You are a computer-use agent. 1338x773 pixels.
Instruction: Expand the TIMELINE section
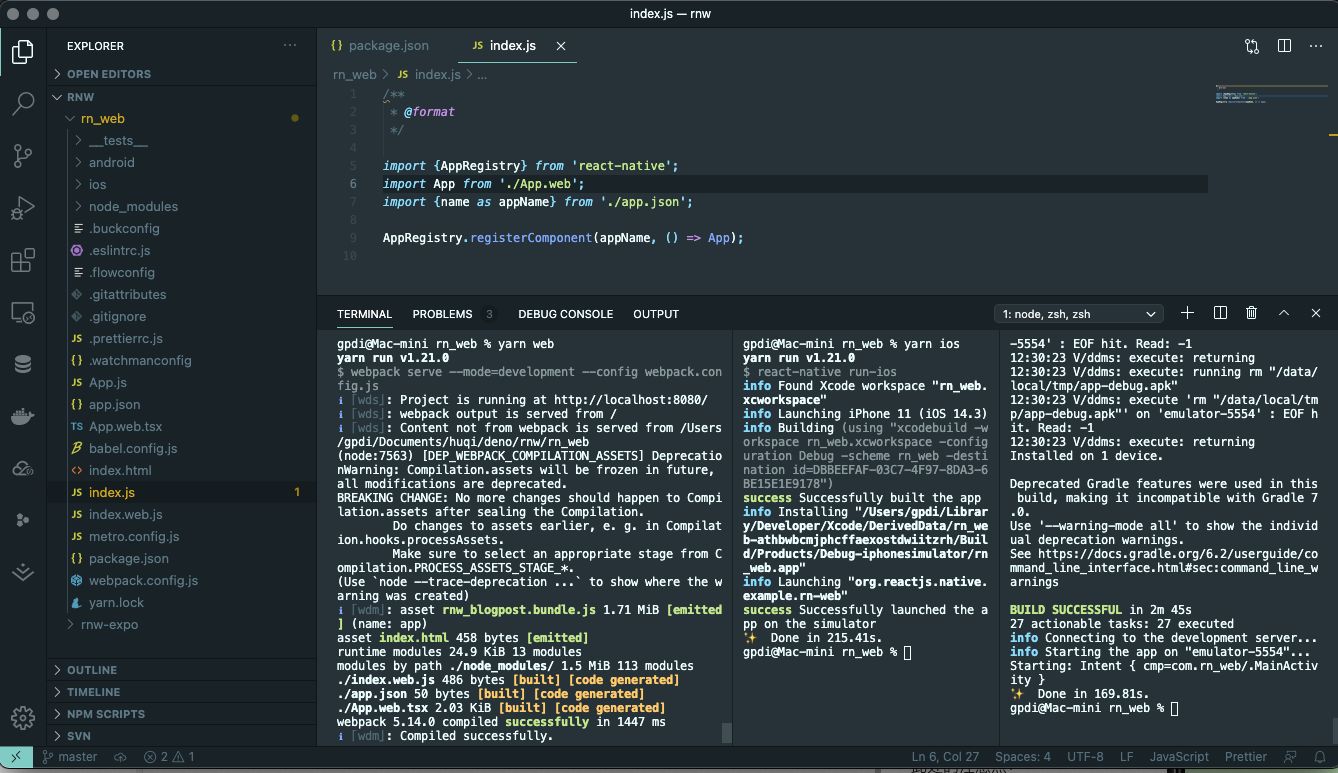(x=182, y=692)
